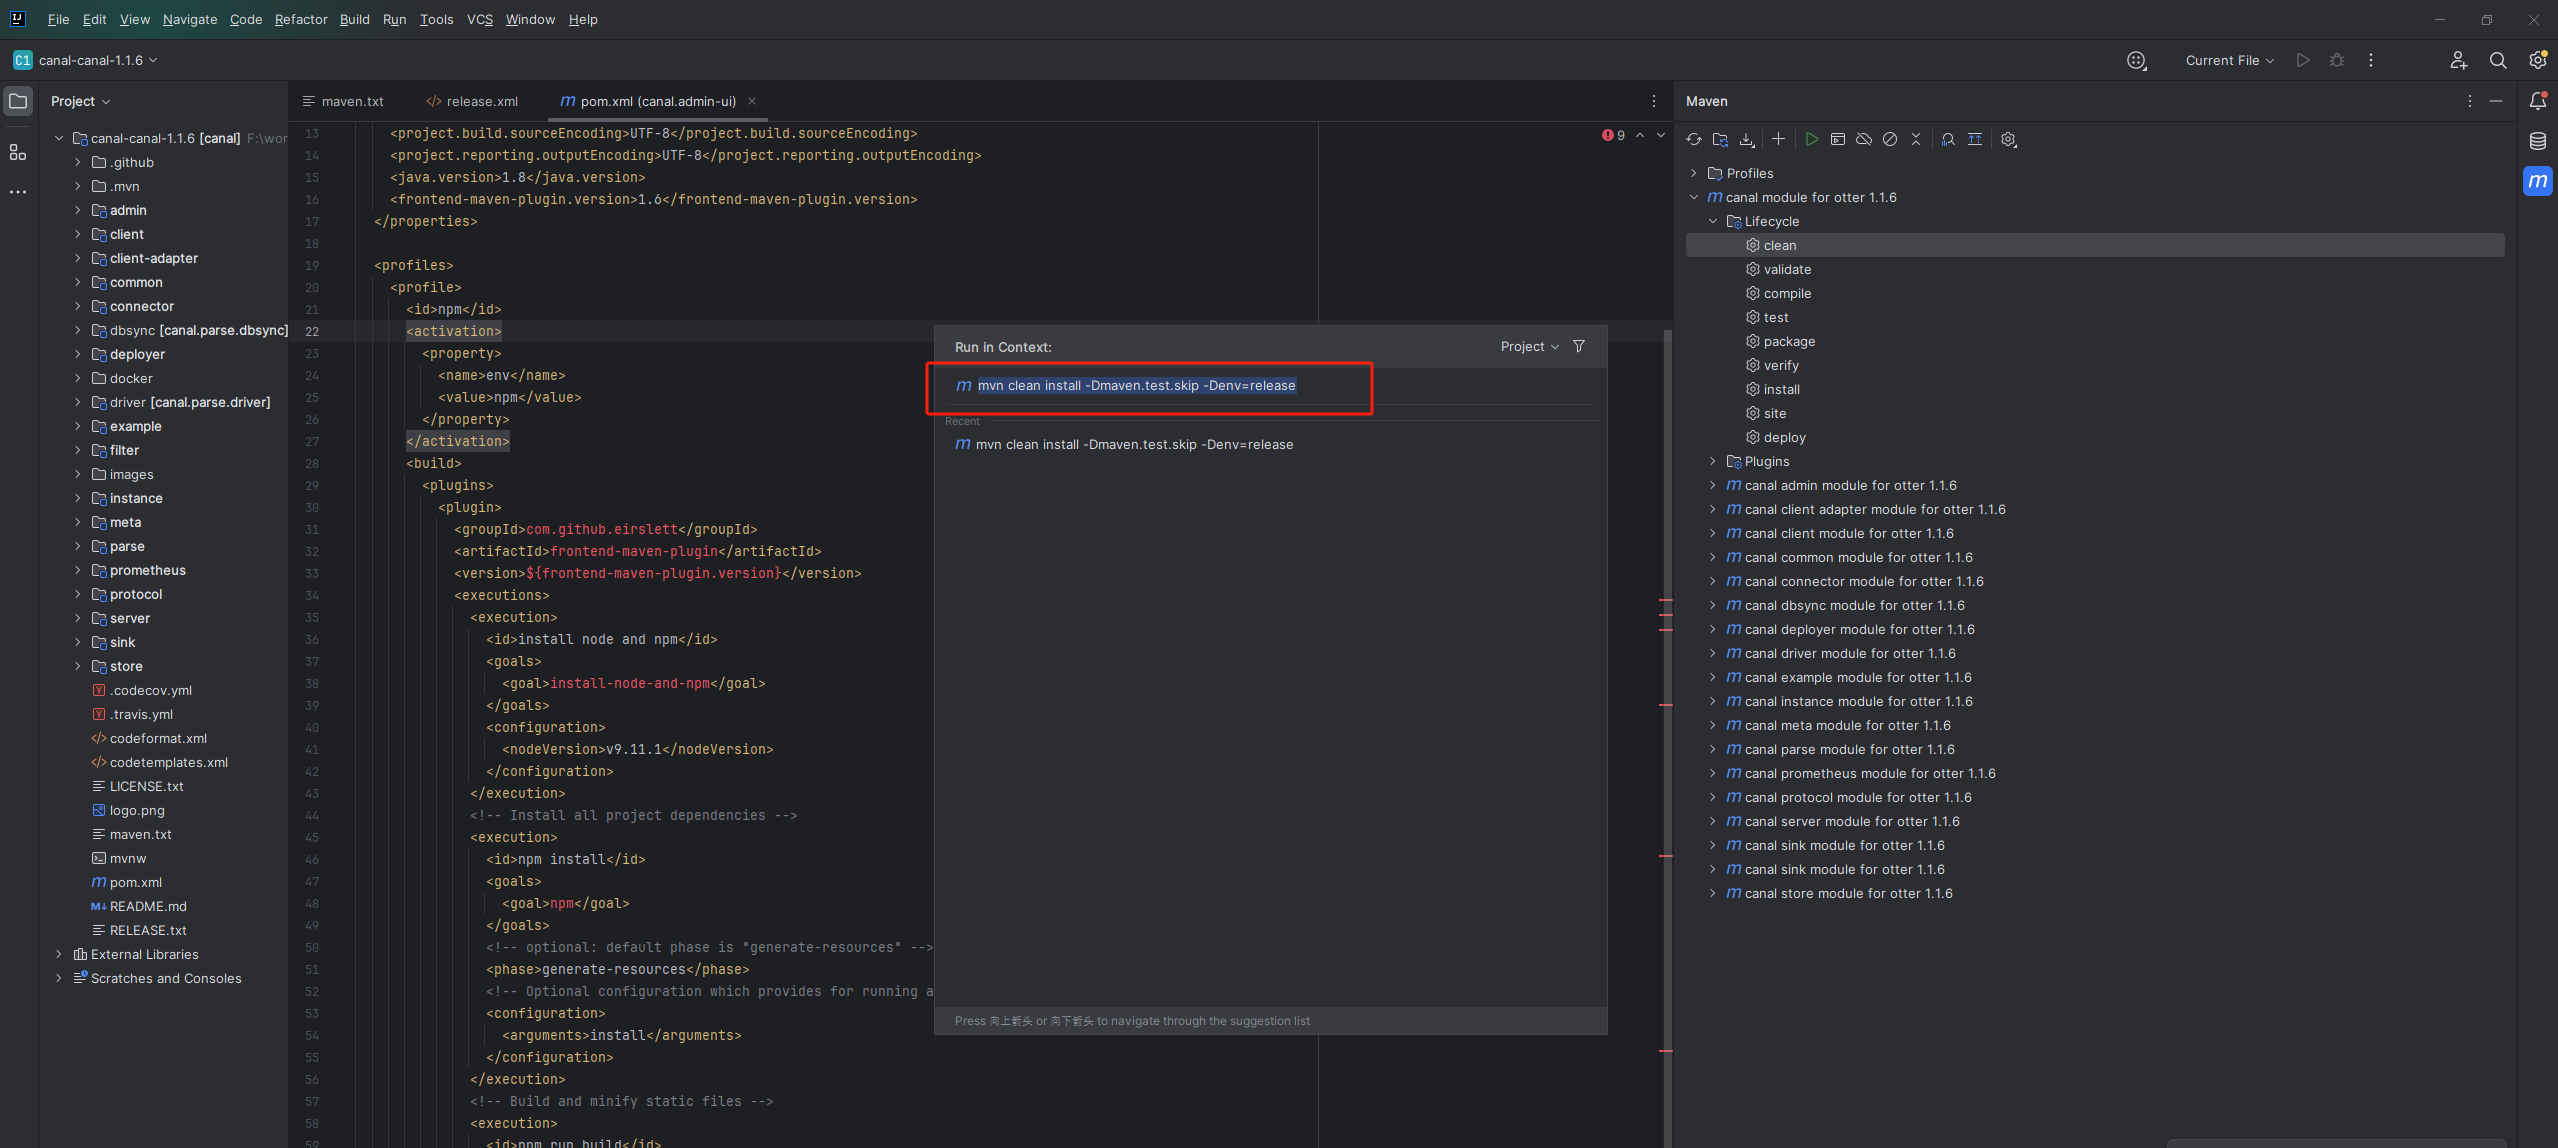This screenshot has width=2558, height=1148.
Task: Open the Structure tool window icon
Action: pos(18,152)
